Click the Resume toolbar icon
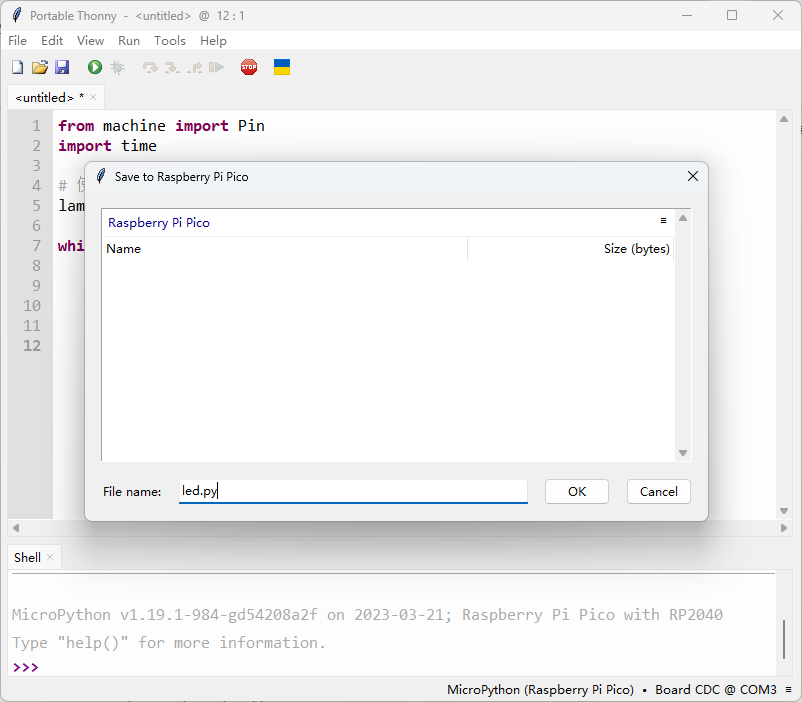Image resolution: width=802 pixels, height=702 pixels. point(216,67)
